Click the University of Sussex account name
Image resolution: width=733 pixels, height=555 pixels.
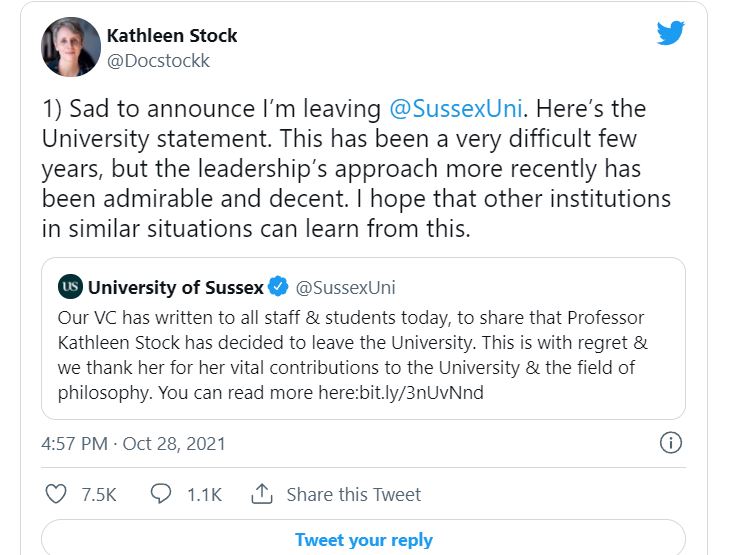pyautogui.click(x=176, y=288)
